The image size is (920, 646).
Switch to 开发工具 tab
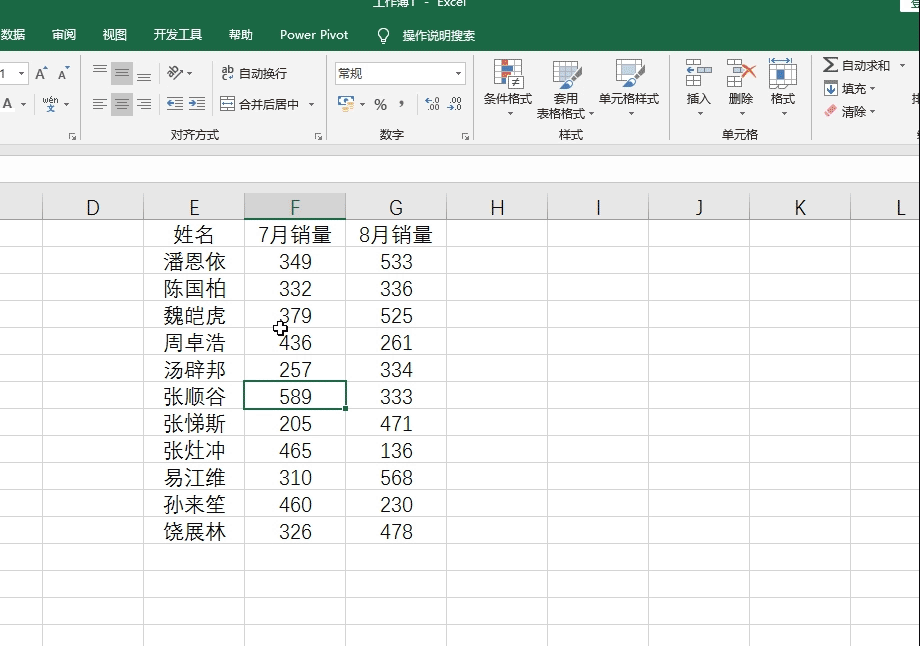click(x=178, y=35)
